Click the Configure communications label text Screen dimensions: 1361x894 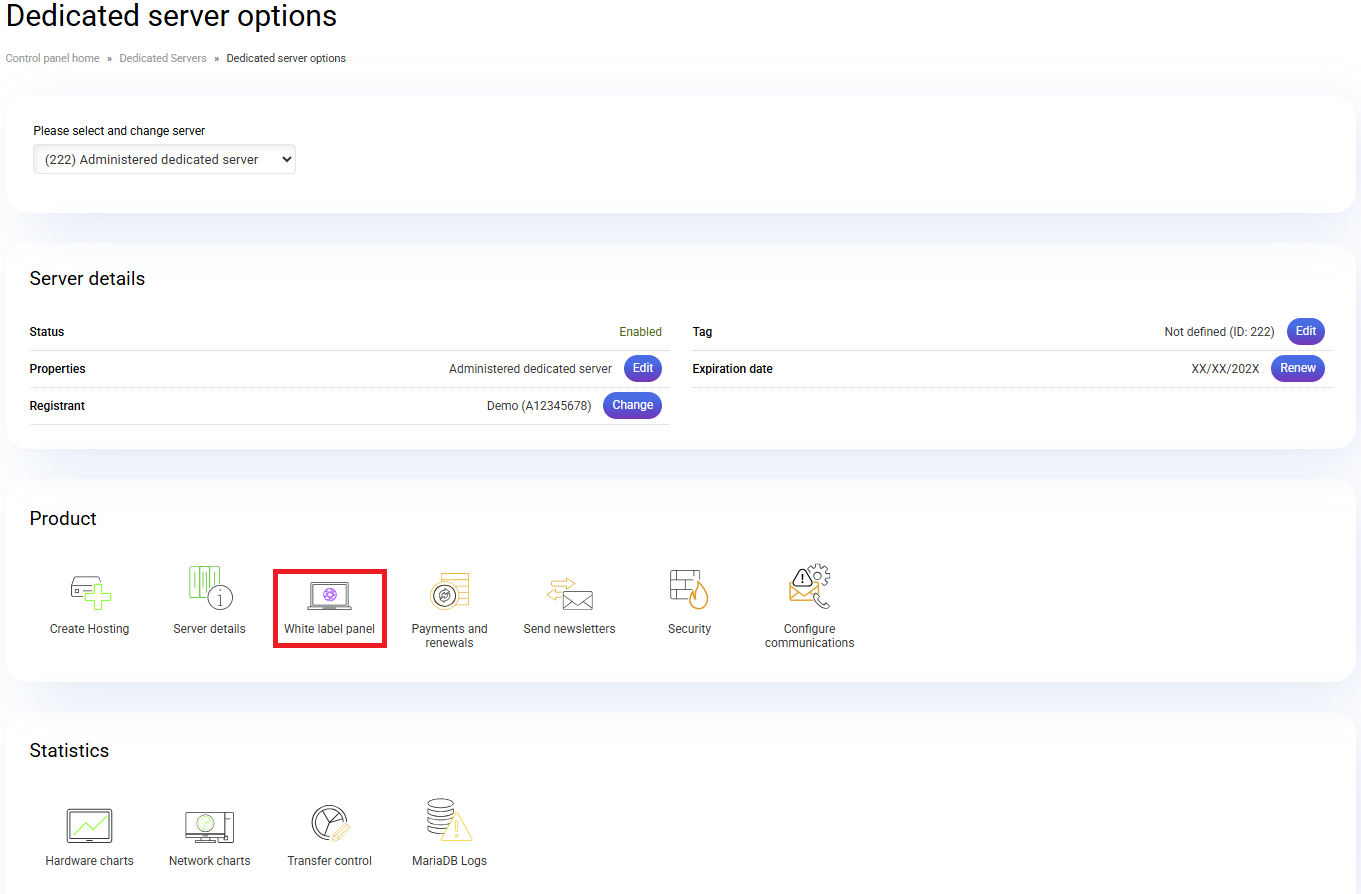[809, 636]
